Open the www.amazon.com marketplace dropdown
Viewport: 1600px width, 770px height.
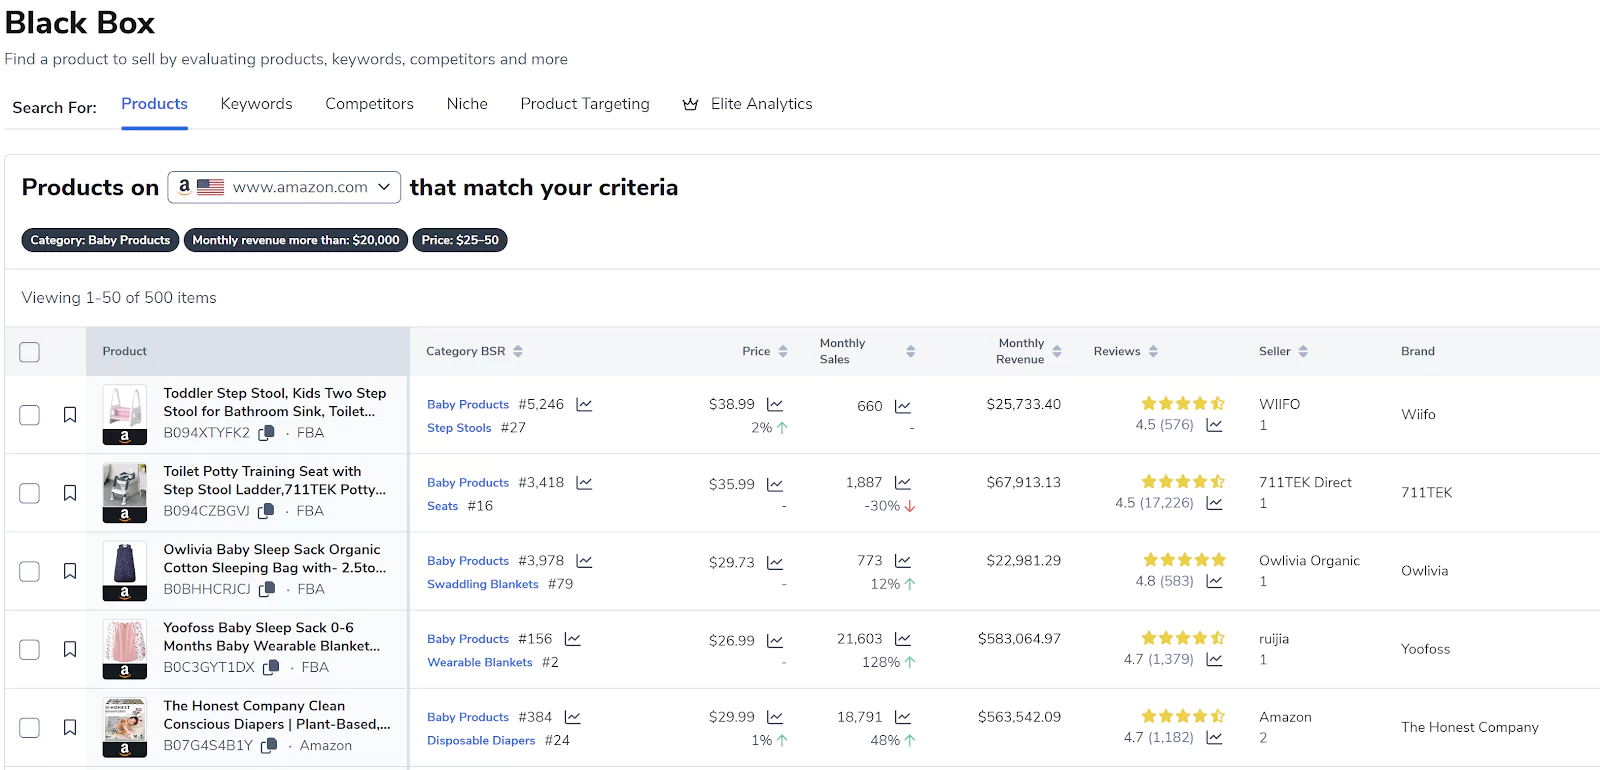click(x=284, y=187)
